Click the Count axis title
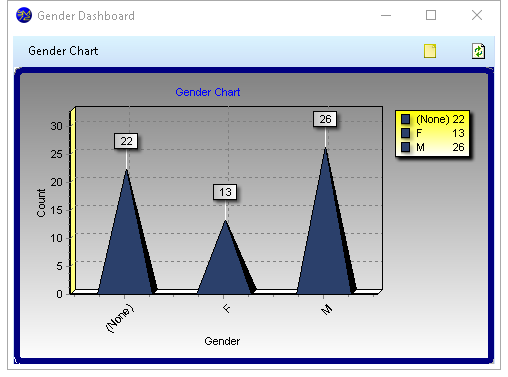The width and height of the screenshot is (508, 377). [x=41, y=203]
